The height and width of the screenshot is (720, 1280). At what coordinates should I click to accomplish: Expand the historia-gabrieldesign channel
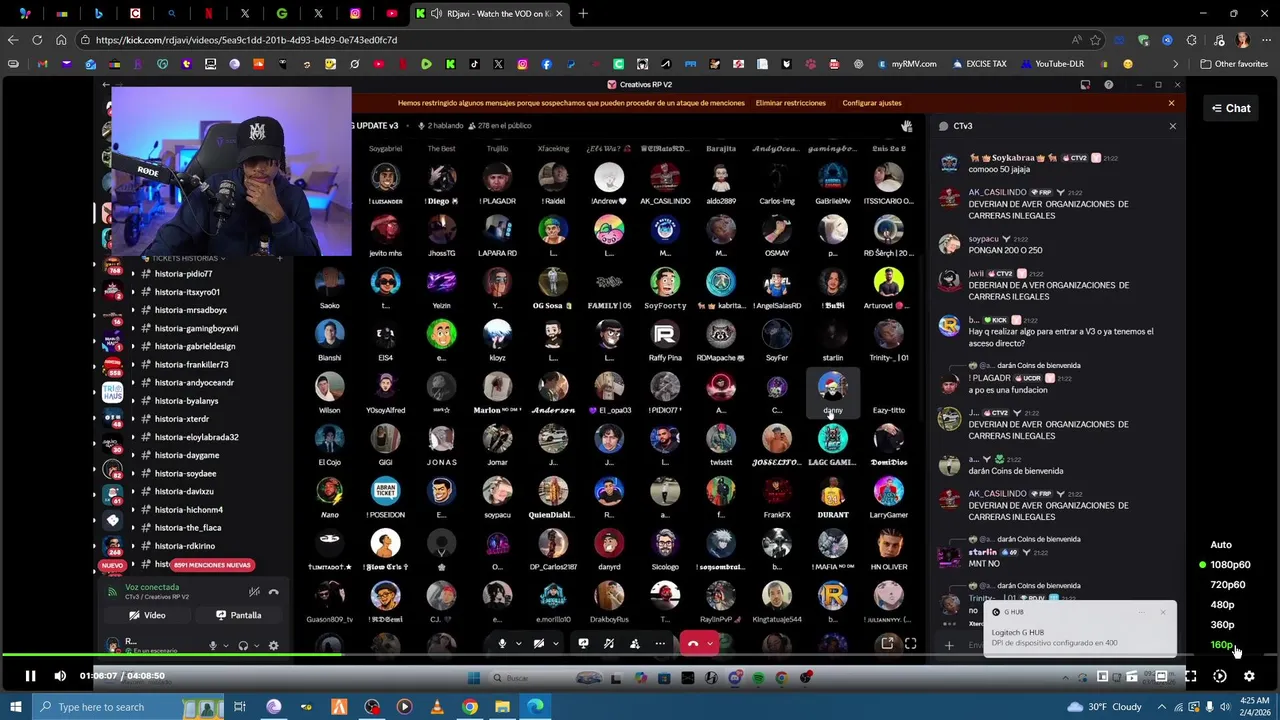pos(132,346)
